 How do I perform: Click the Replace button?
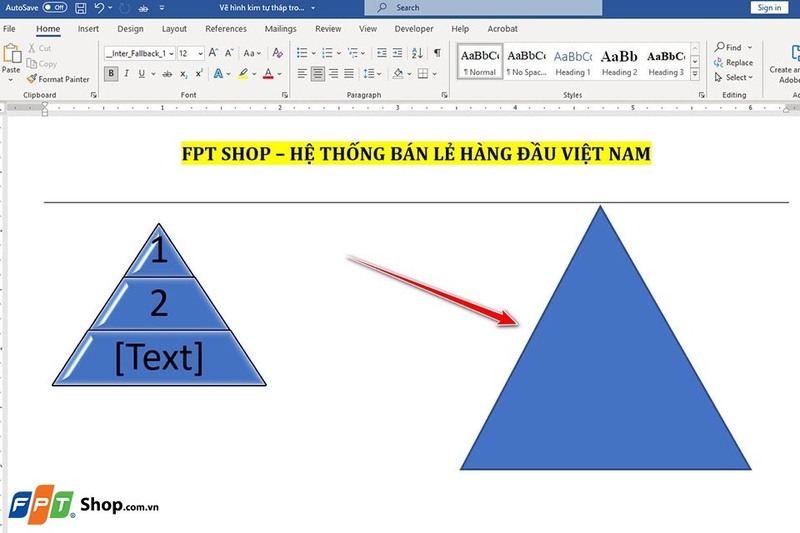pos(733,62)
